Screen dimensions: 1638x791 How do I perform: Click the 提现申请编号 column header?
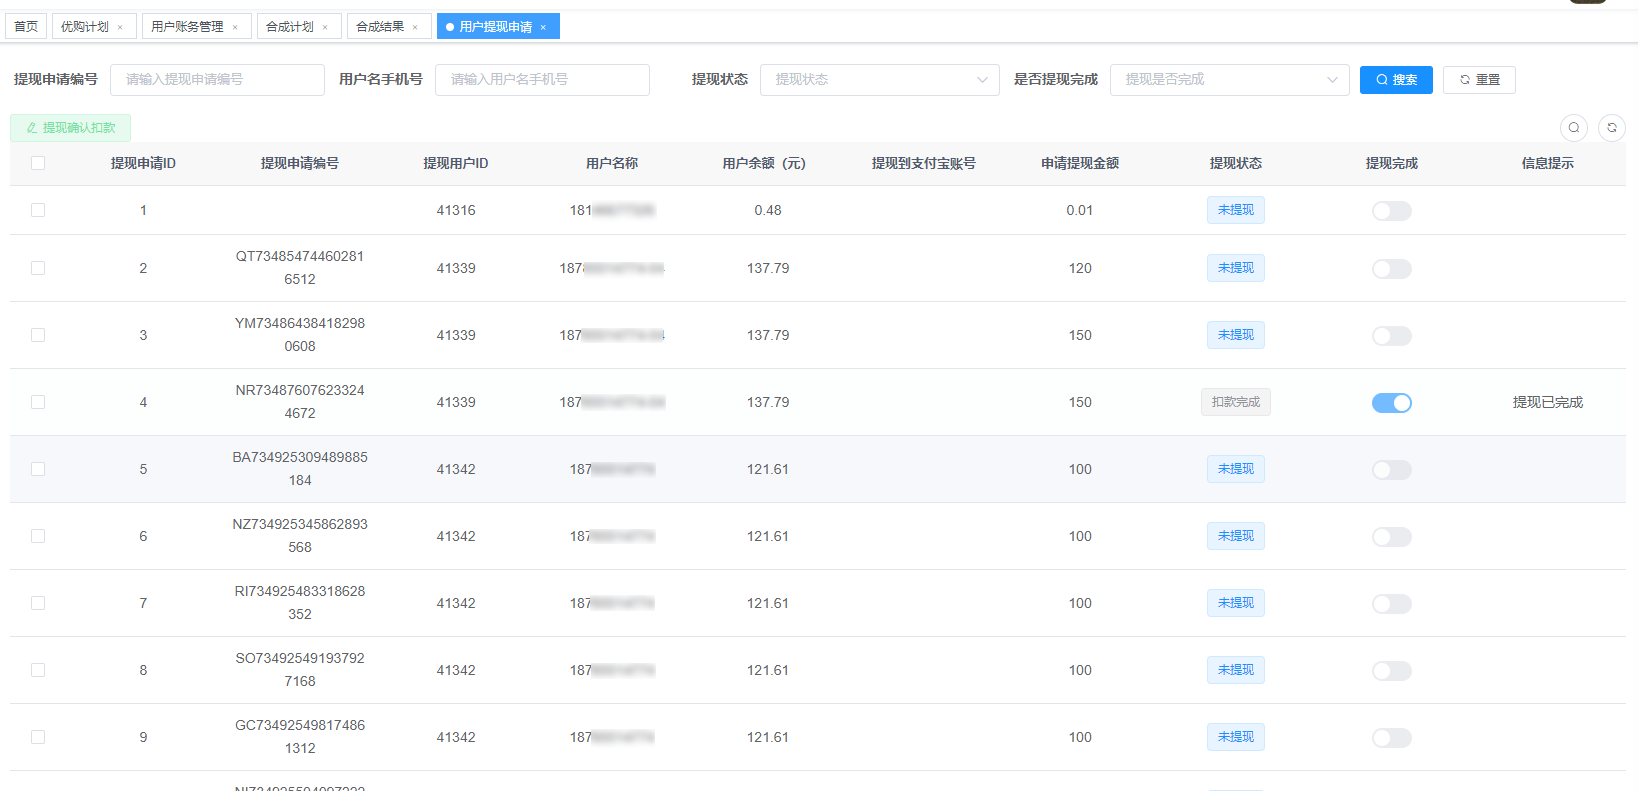[x=300, y=163]
